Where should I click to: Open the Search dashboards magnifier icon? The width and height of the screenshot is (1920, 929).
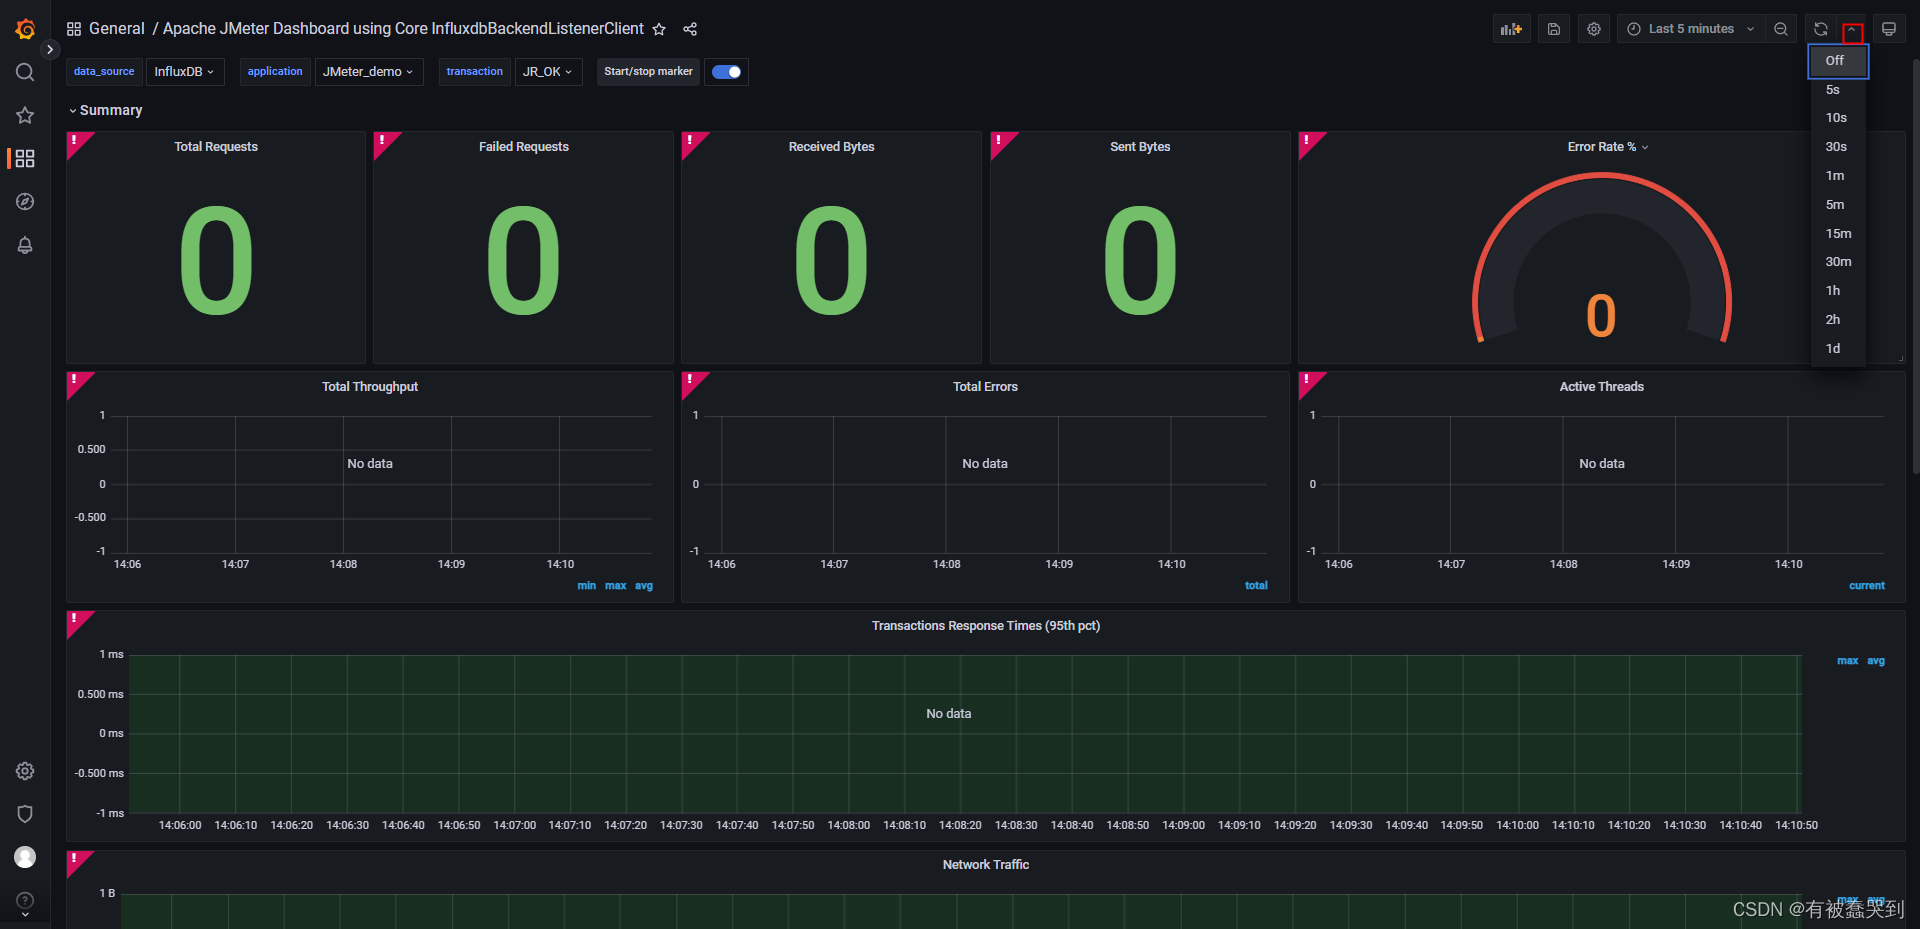[25, 72]
